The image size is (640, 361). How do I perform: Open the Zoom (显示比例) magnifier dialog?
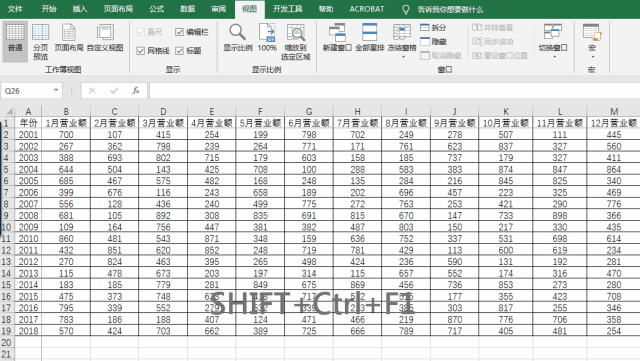coord(238,38)
